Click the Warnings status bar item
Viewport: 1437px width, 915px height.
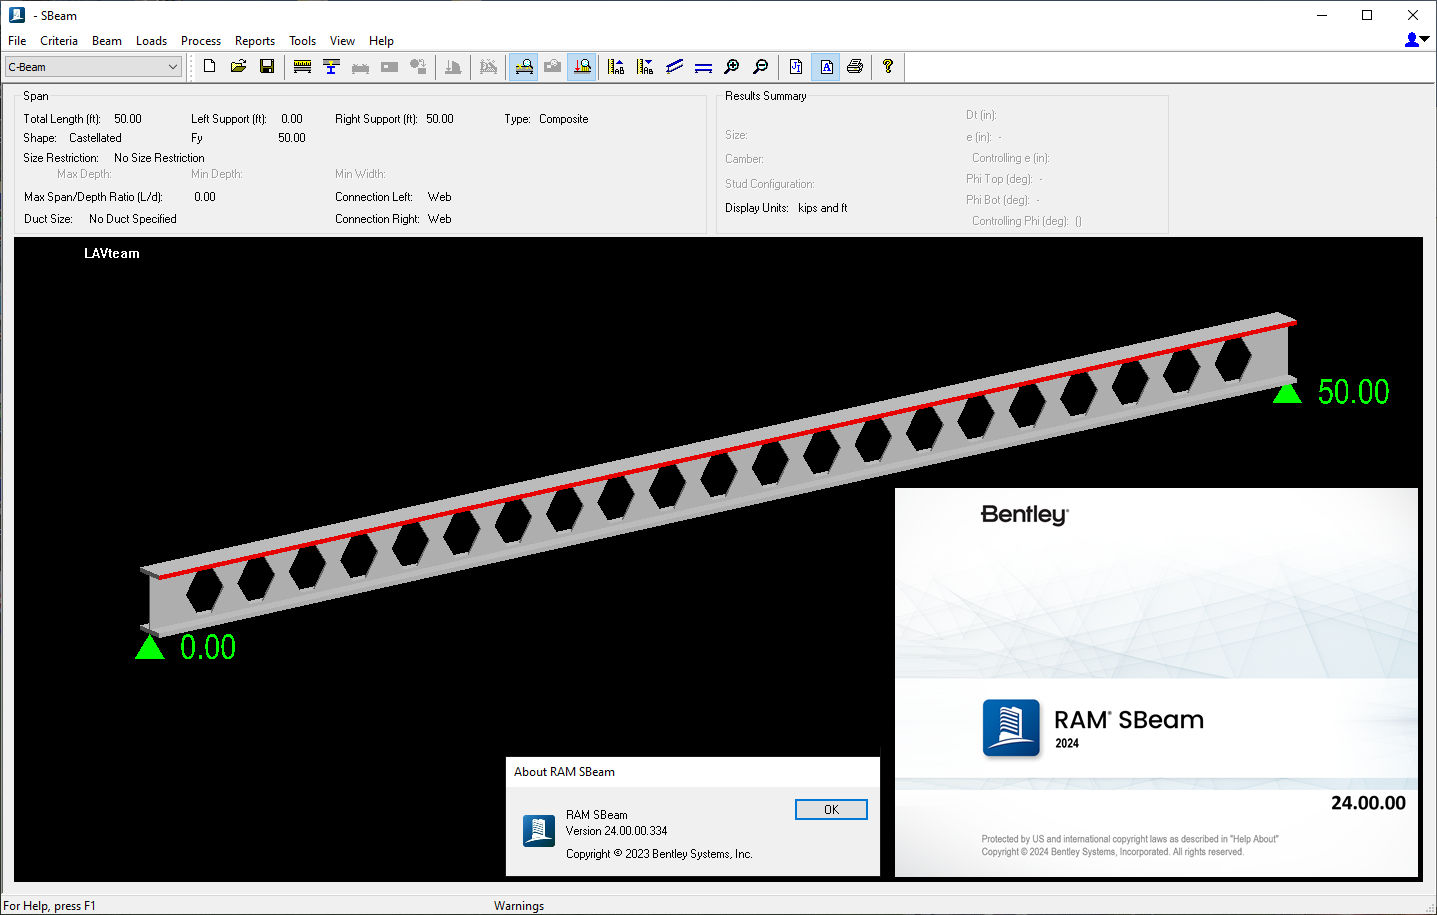tap(519, 906)
